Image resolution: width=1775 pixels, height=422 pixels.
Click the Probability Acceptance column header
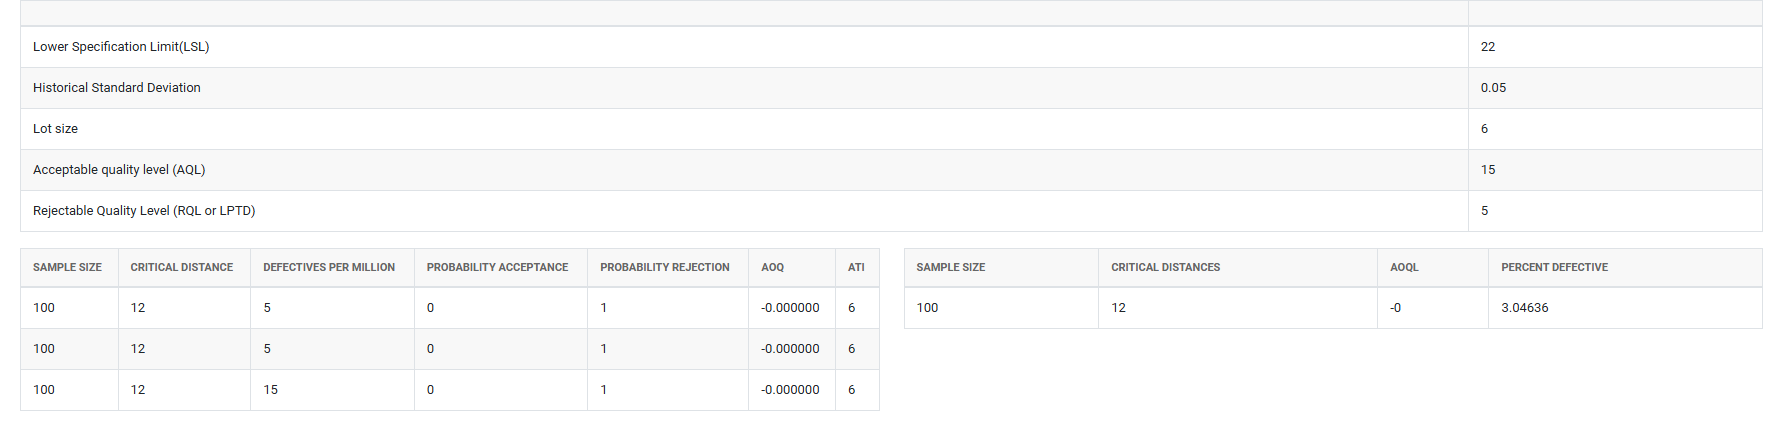click(497, 268)
